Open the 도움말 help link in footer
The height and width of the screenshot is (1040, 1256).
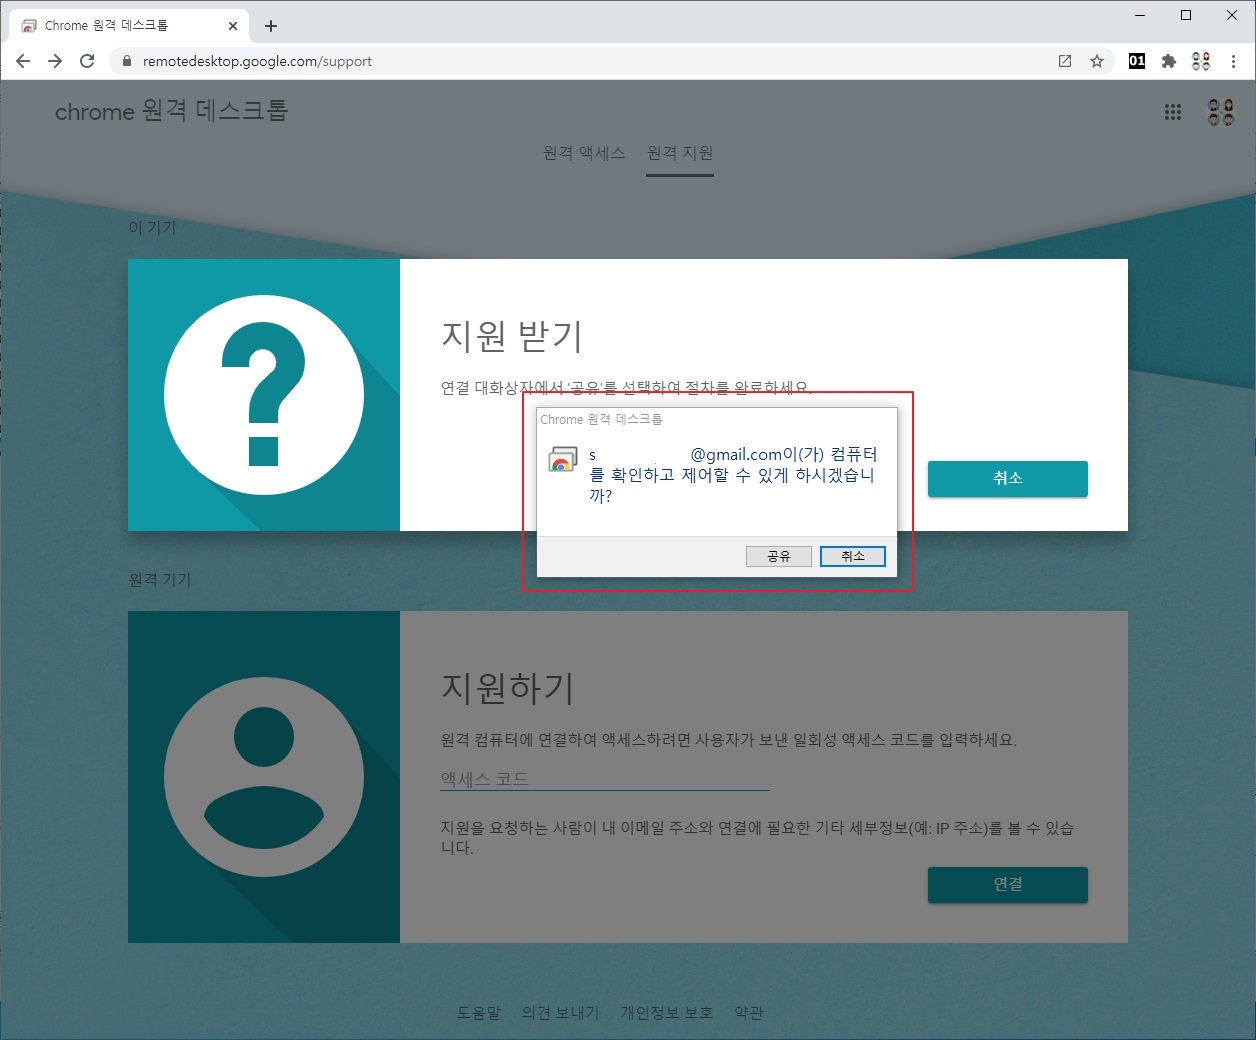pyautogui.click(x=479, y=1013)
